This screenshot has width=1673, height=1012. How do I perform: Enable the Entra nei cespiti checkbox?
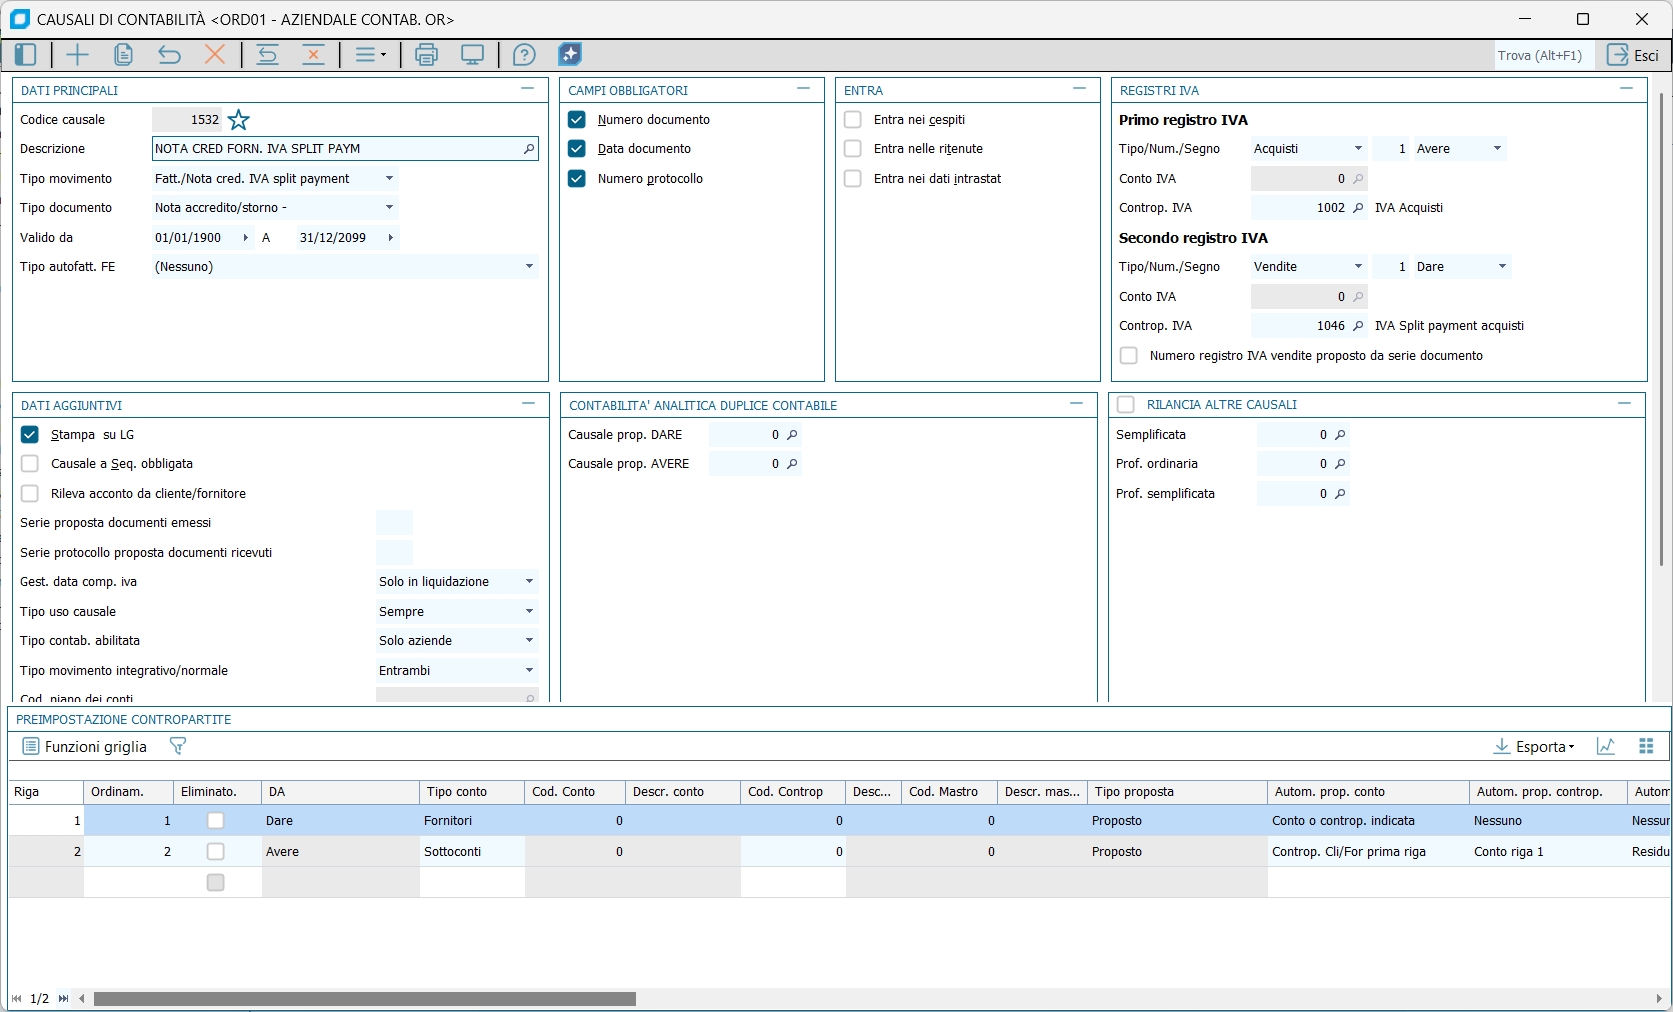pyautogui.click(x=853, y=120)
